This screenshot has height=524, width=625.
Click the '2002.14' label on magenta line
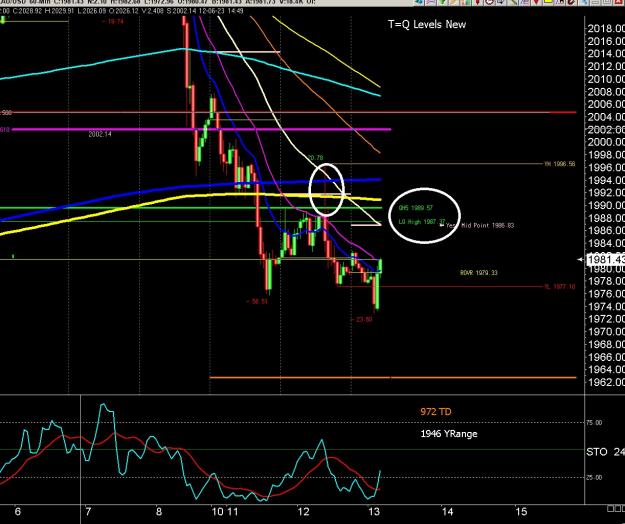(x=100, y=134)
